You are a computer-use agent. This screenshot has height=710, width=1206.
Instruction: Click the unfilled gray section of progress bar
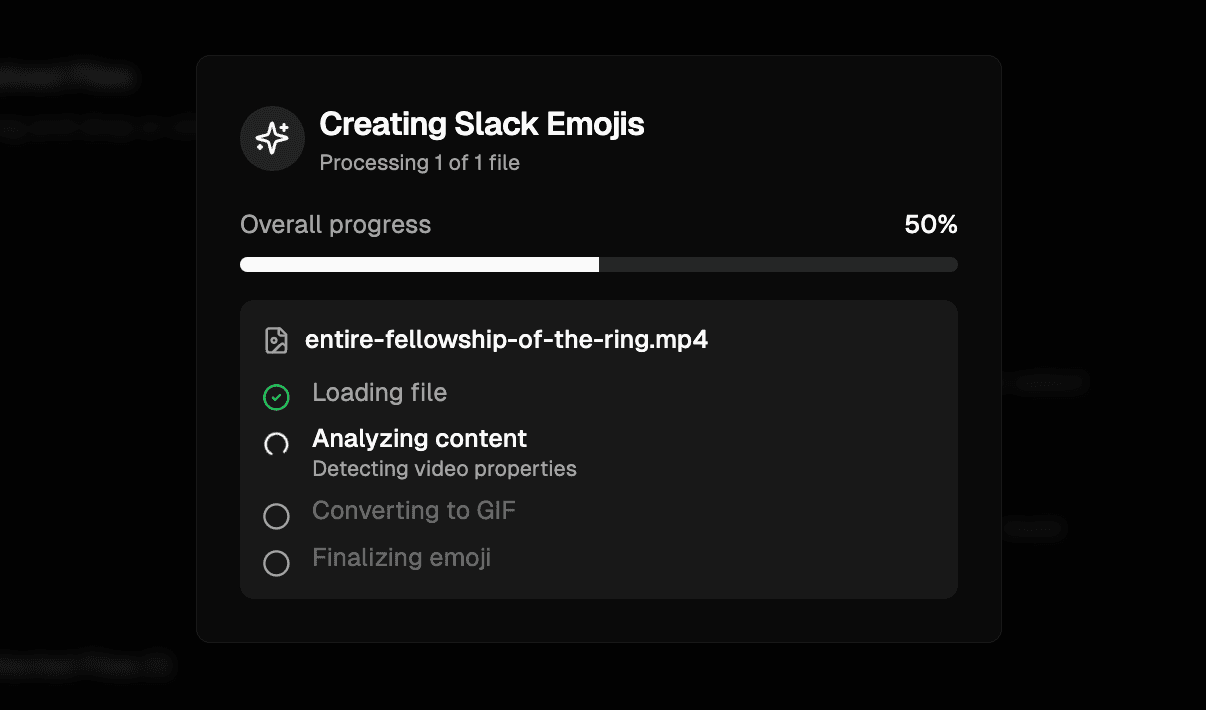click(778, 265)
